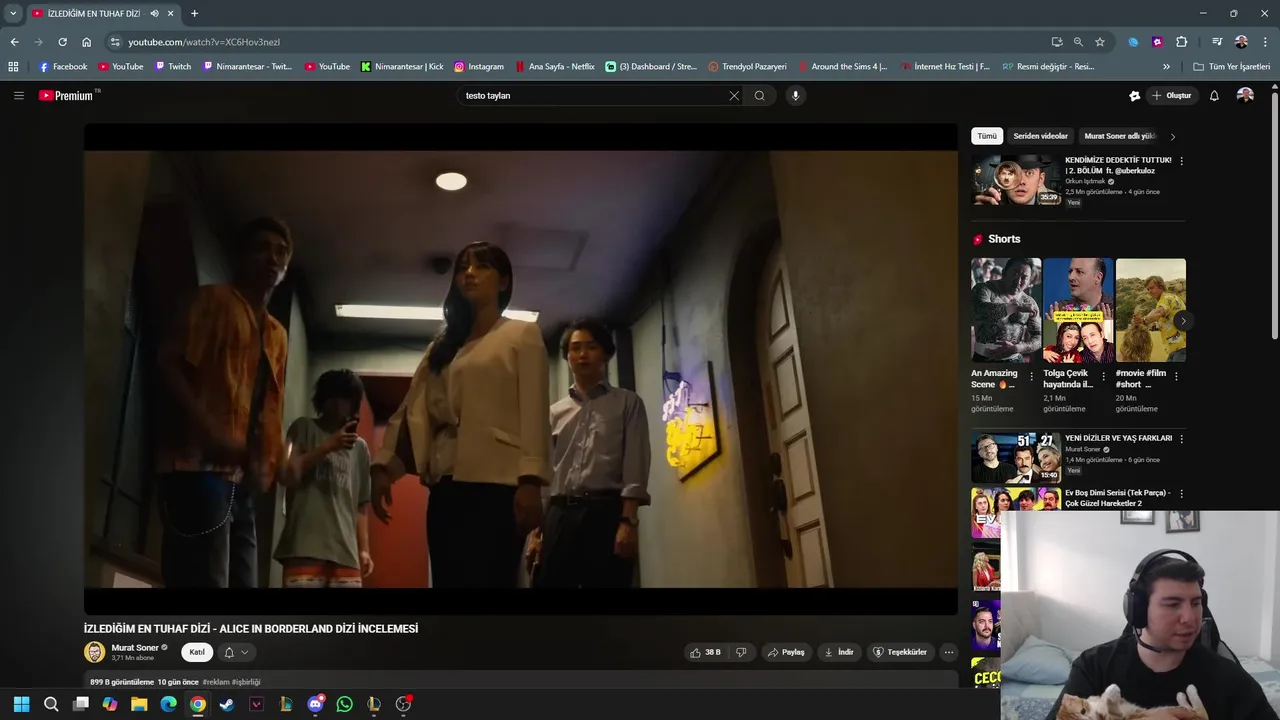The width and height of the screenshot is (1280, 720).
Task: Like the video (38 B)
Action: pos(705,652)
